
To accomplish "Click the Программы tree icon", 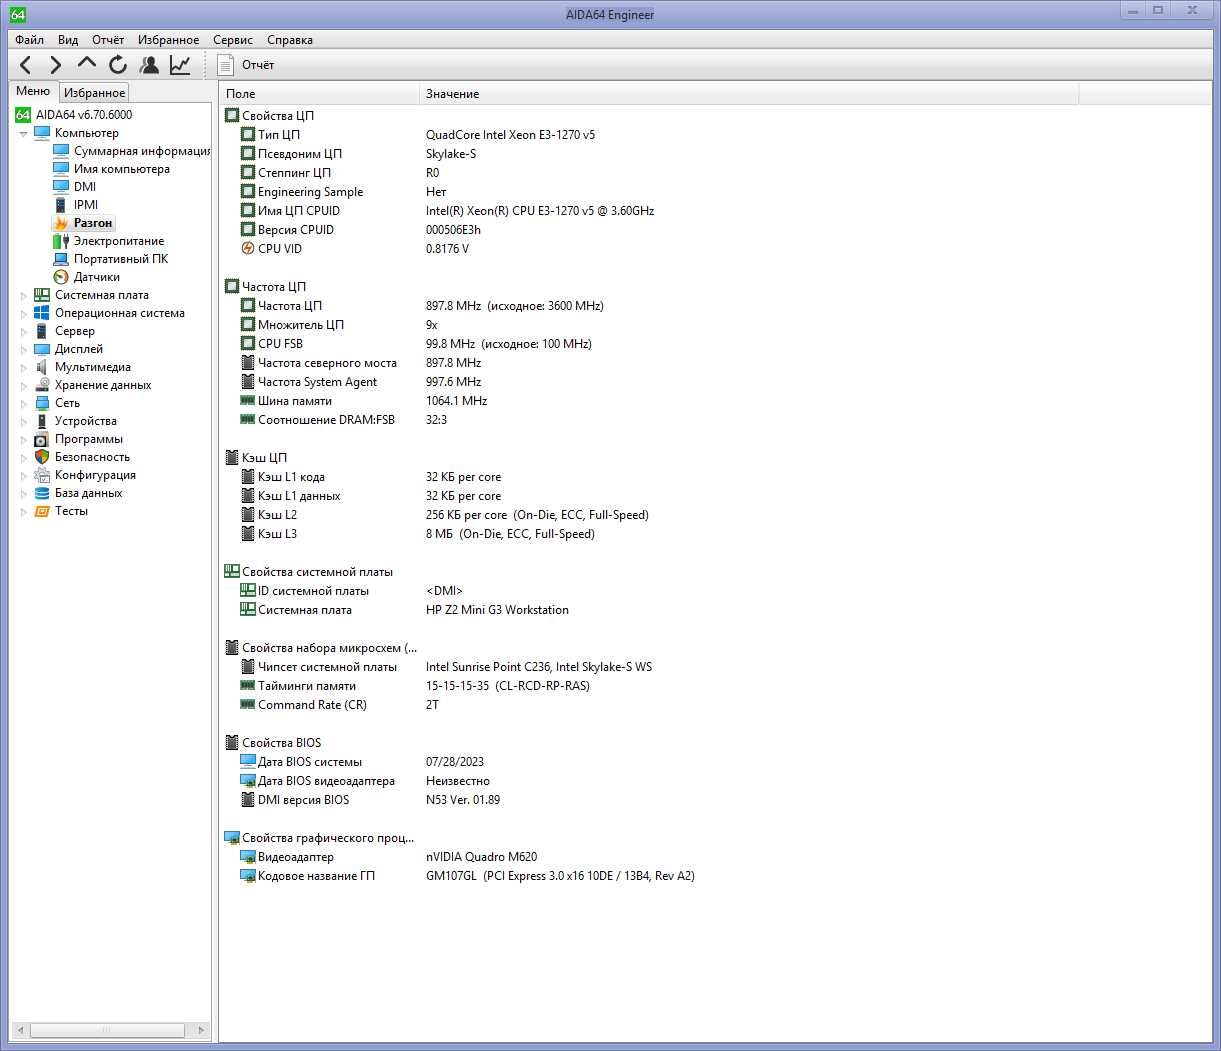I will (42, 439).
